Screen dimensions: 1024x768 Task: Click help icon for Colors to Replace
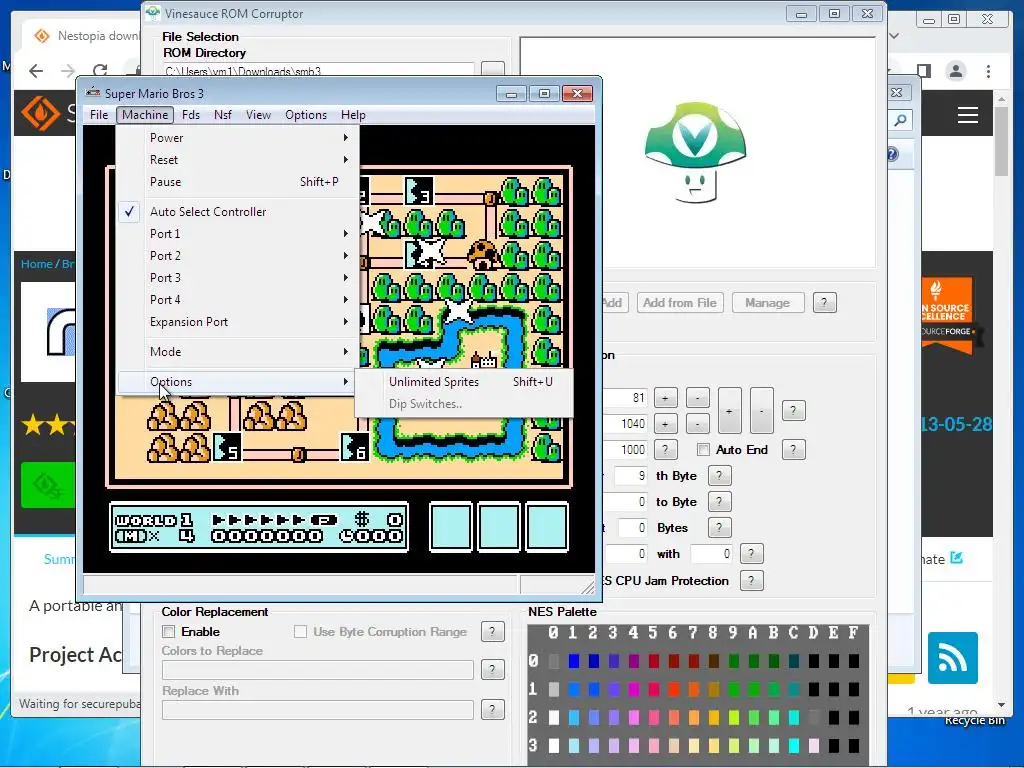[492, 669]
